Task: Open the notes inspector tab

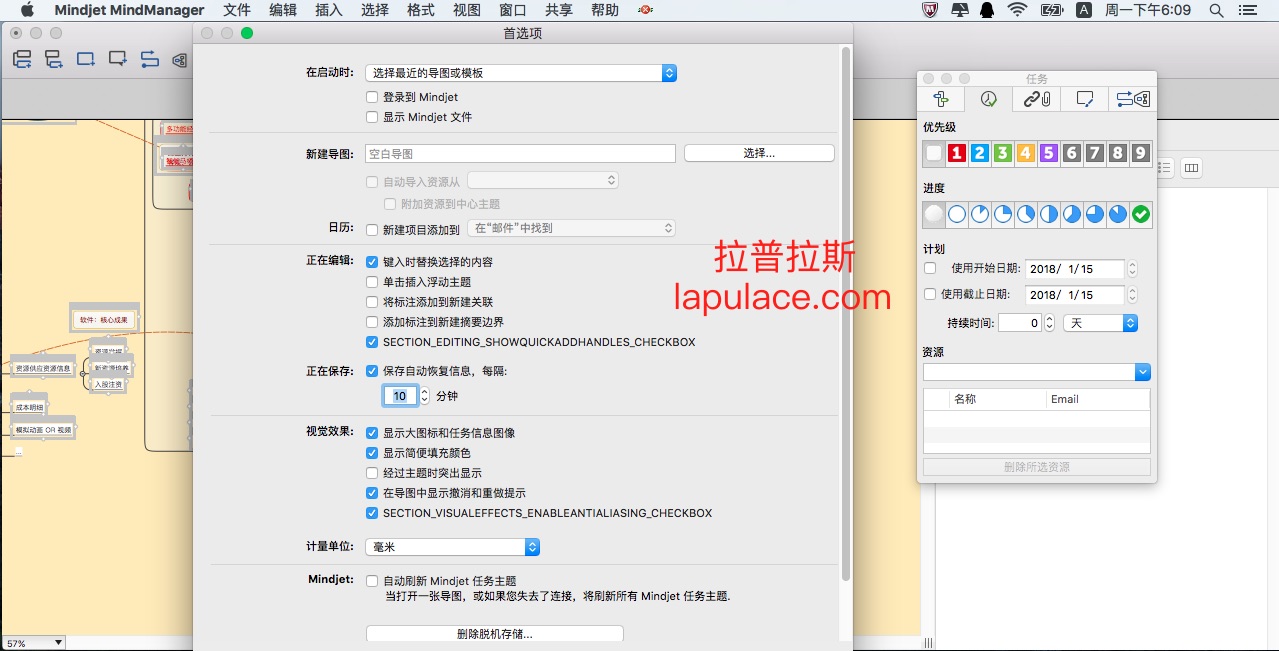Action: [1085, 99]
